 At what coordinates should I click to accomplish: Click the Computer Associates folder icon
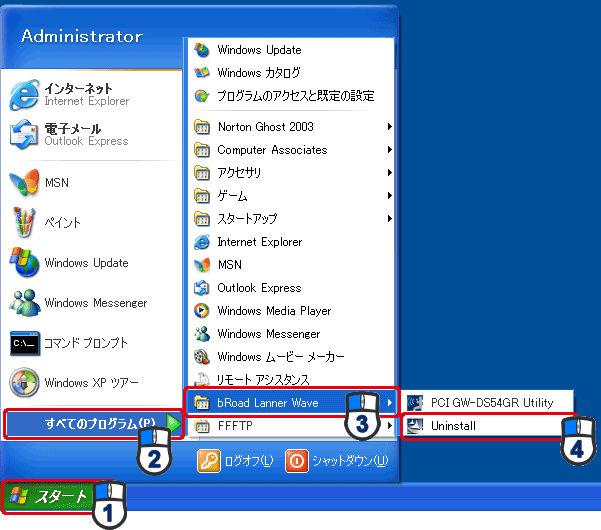[202, 150]
